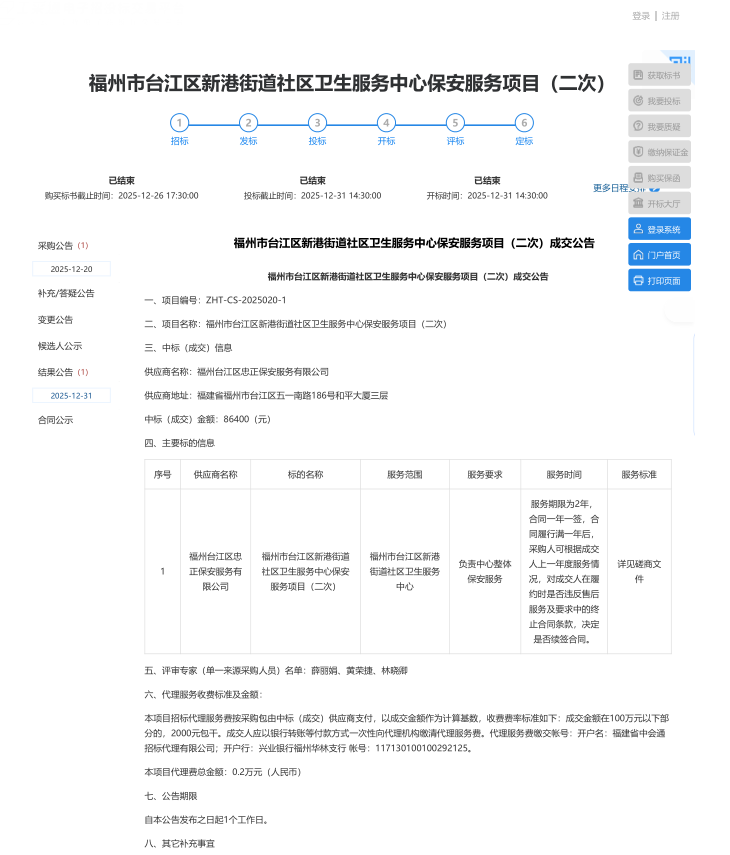Open the 采购公告 section in sidebar
The image size is (730, 855).
56,245
